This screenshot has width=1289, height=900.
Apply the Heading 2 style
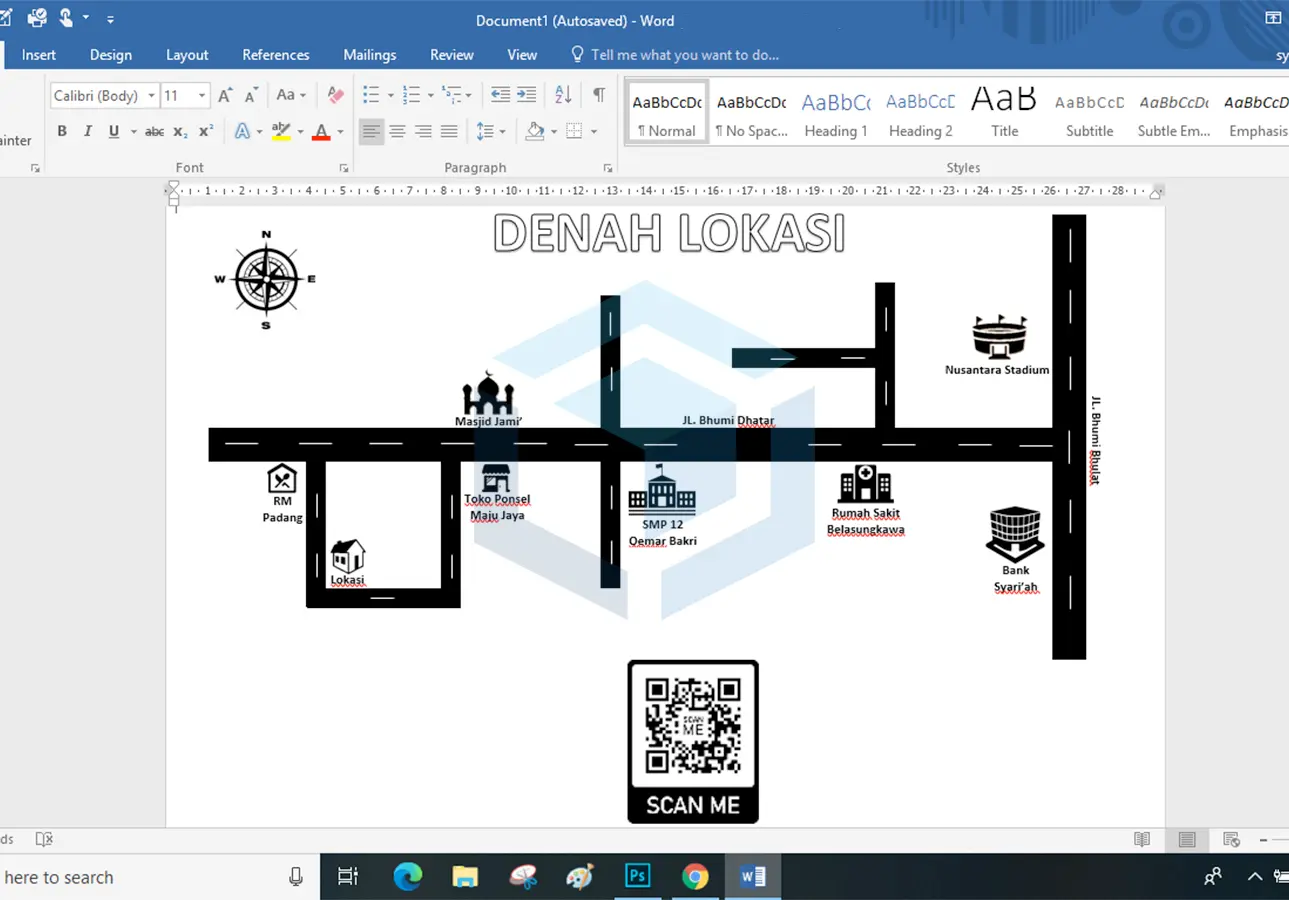point(921,113)
